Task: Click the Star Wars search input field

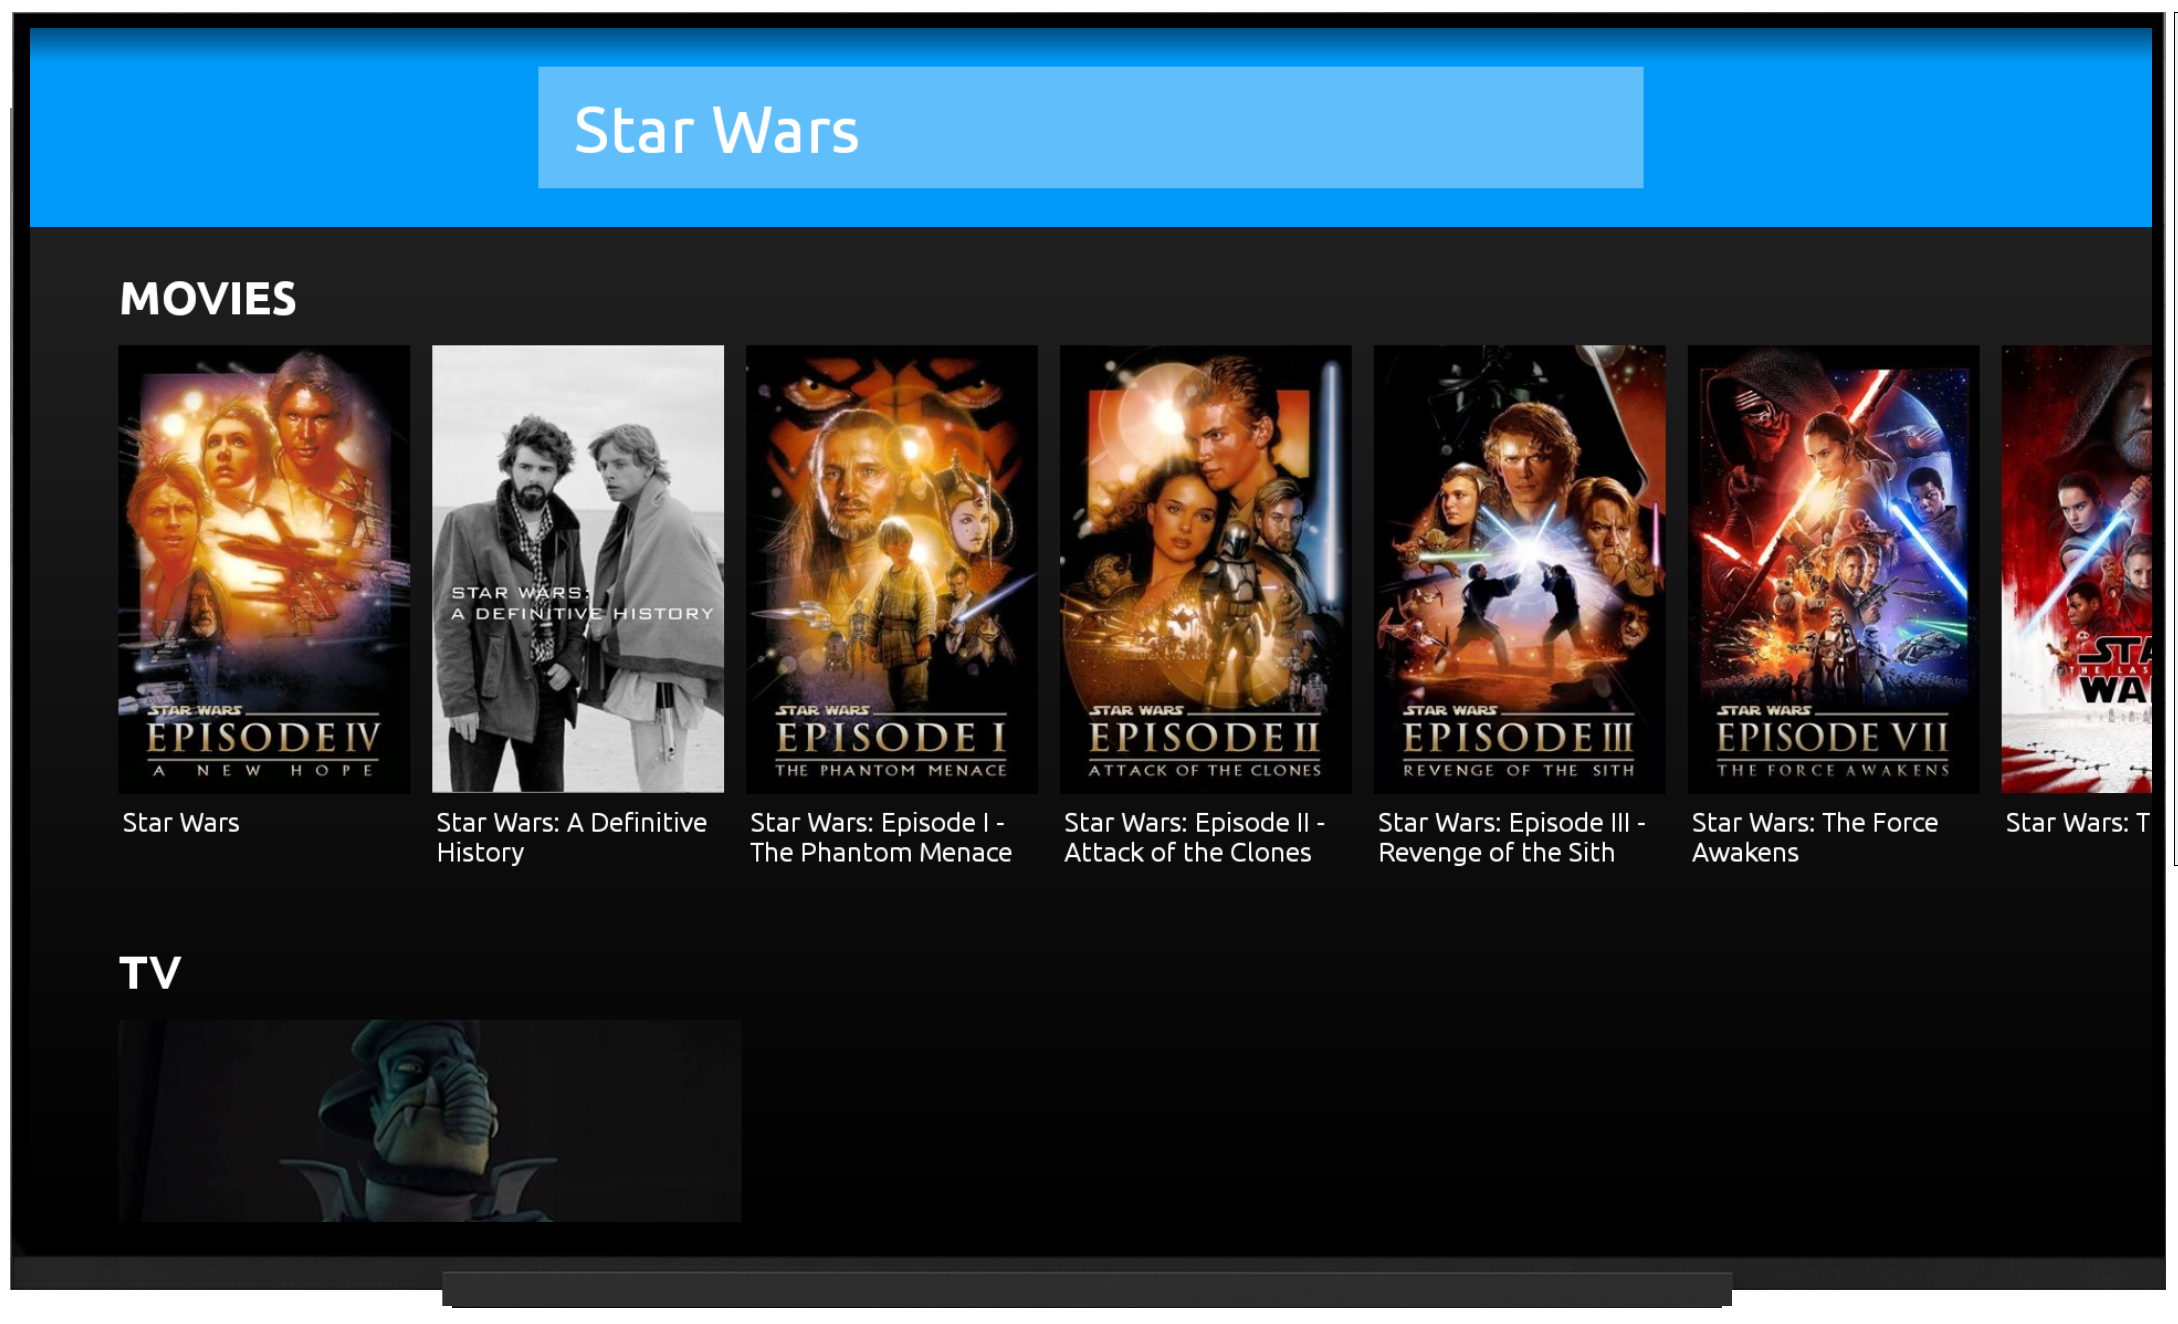Action: coord(1090,128)
